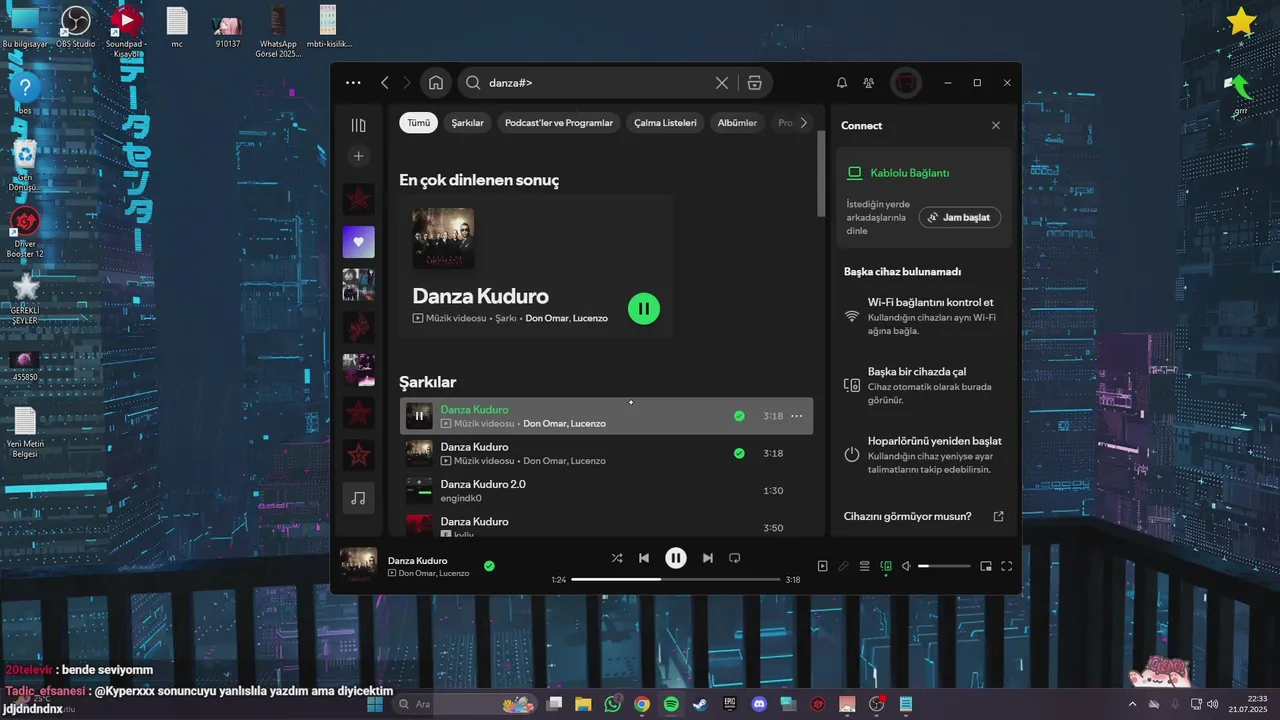Close the Connect panel
This screenshot has width=1280, height=720.
(x=995, y=125)
